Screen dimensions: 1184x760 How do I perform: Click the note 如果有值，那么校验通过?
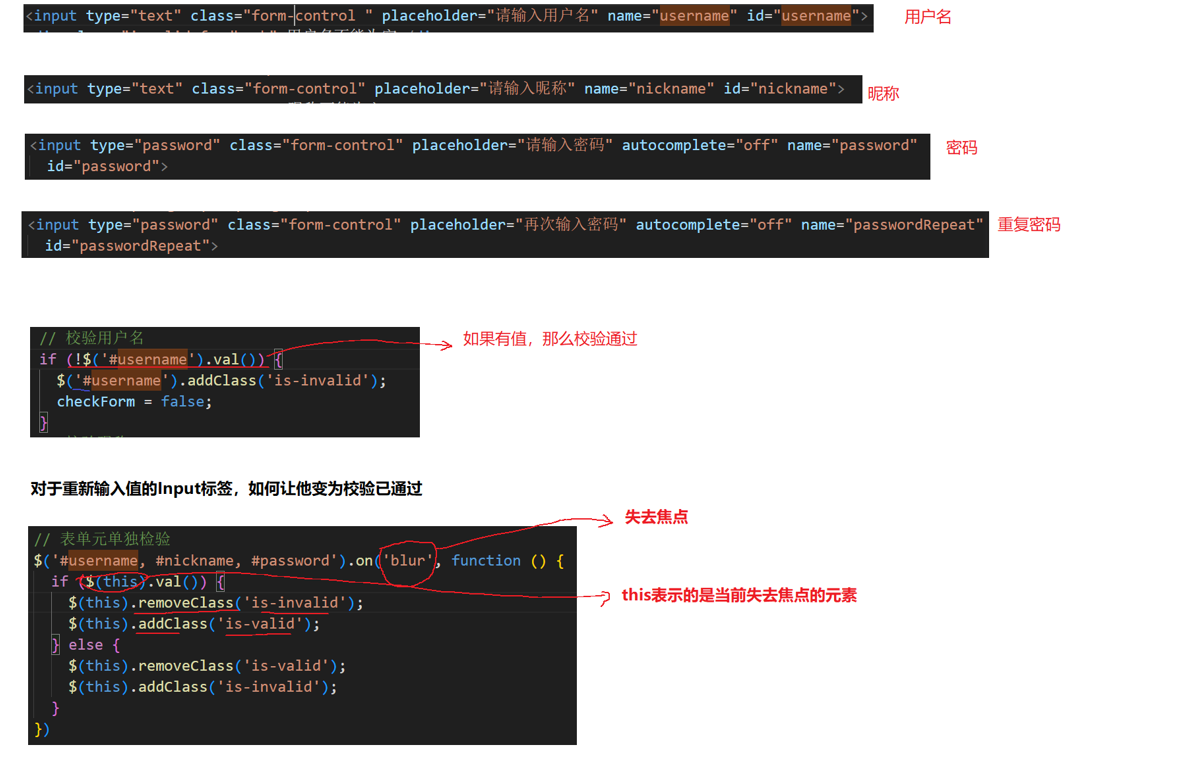pos(550,339)
